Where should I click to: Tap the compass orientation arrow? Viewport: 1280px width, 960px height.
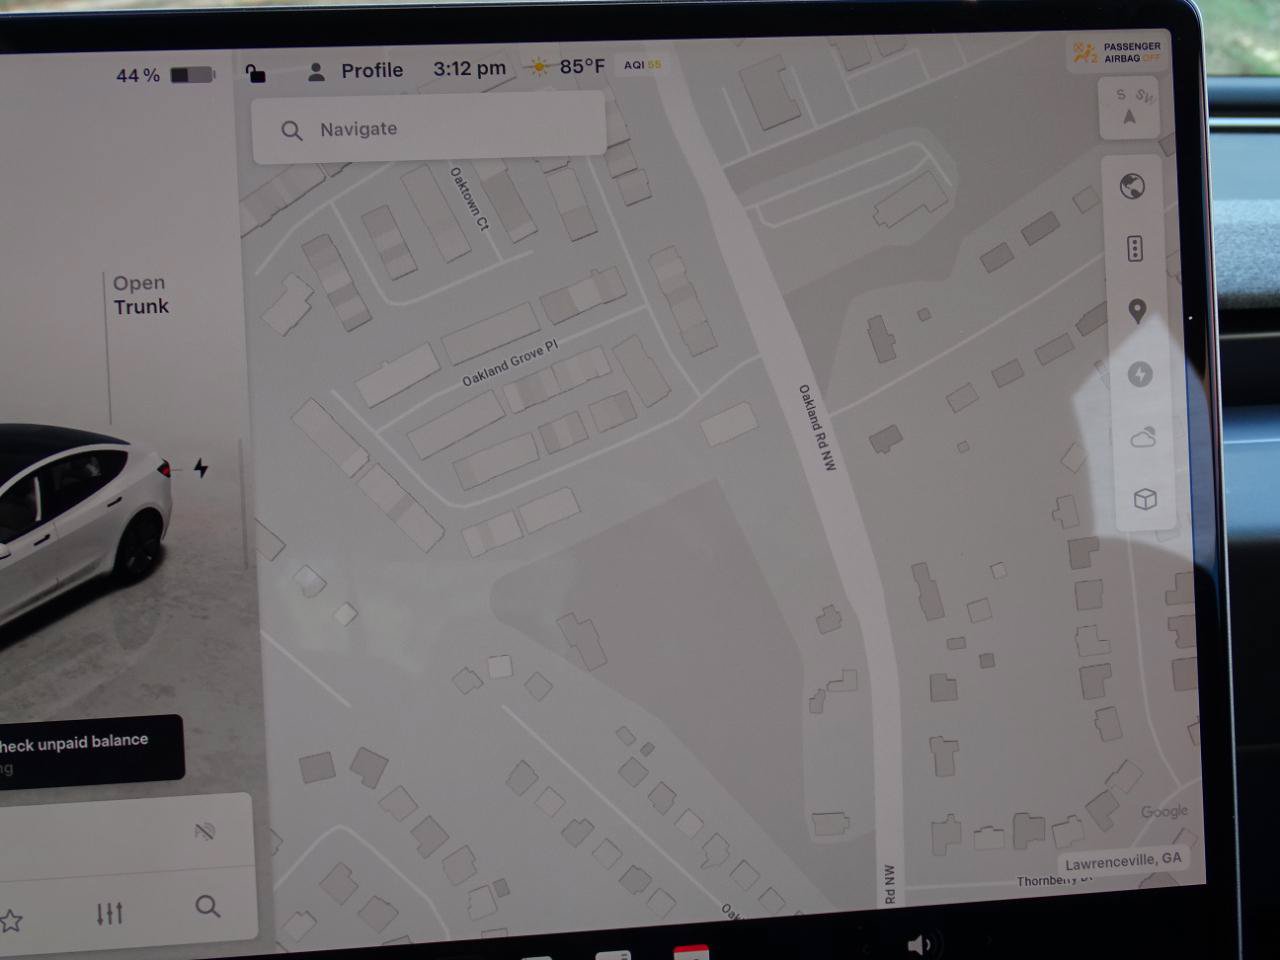(x=1130, y=117)
